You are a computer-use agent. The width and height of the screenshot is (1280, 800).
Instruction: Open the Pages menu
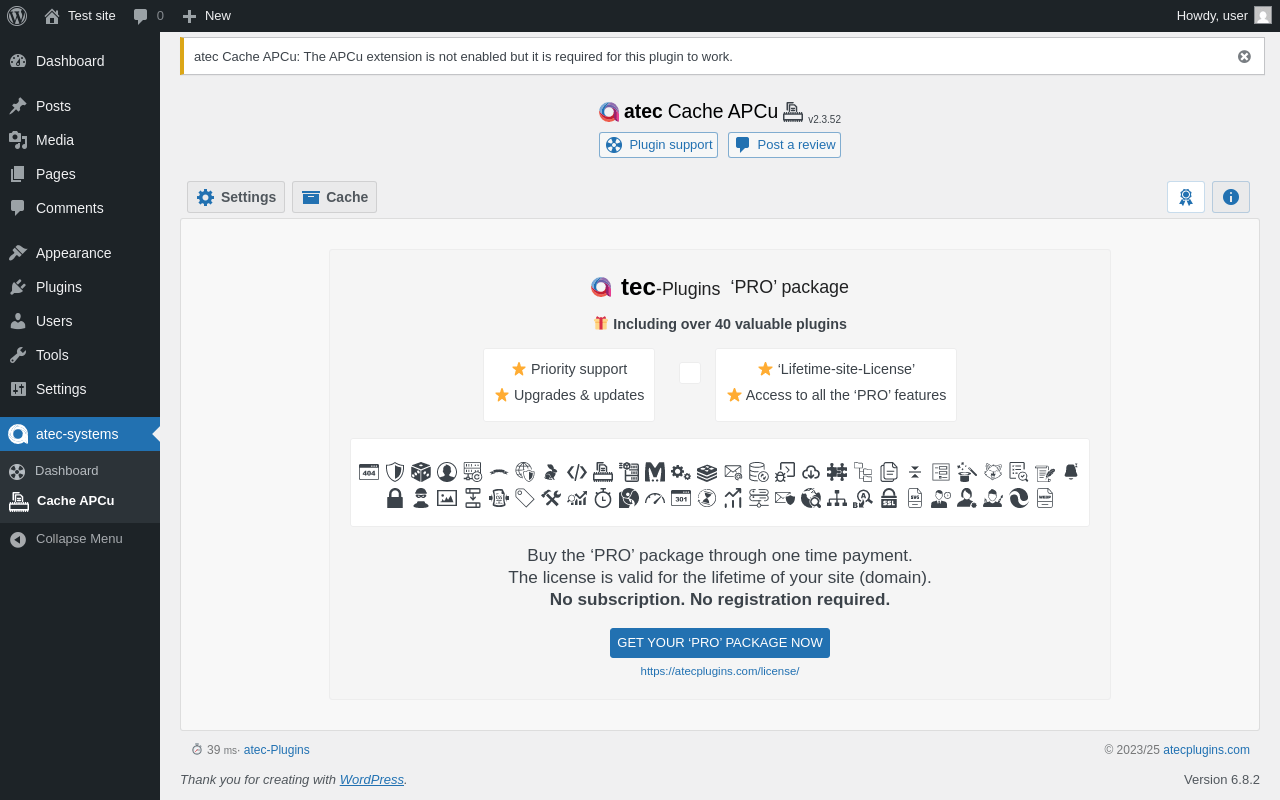coord(80,174)
